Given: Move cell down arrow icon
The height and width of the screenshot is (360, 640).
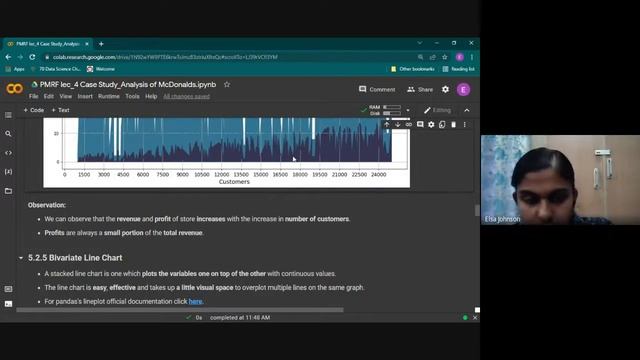Looking at the screenshot, I should (x=398, y=124).
